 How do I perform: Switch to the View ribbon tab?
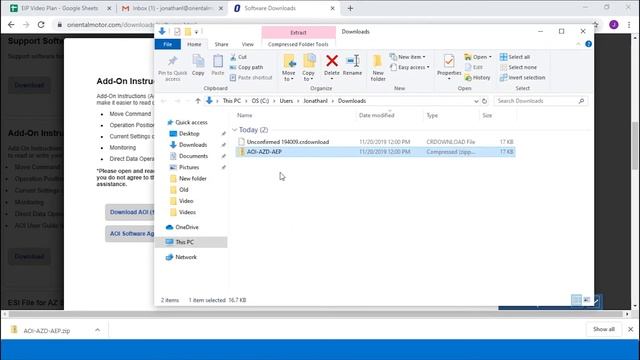tap(248, 44)
